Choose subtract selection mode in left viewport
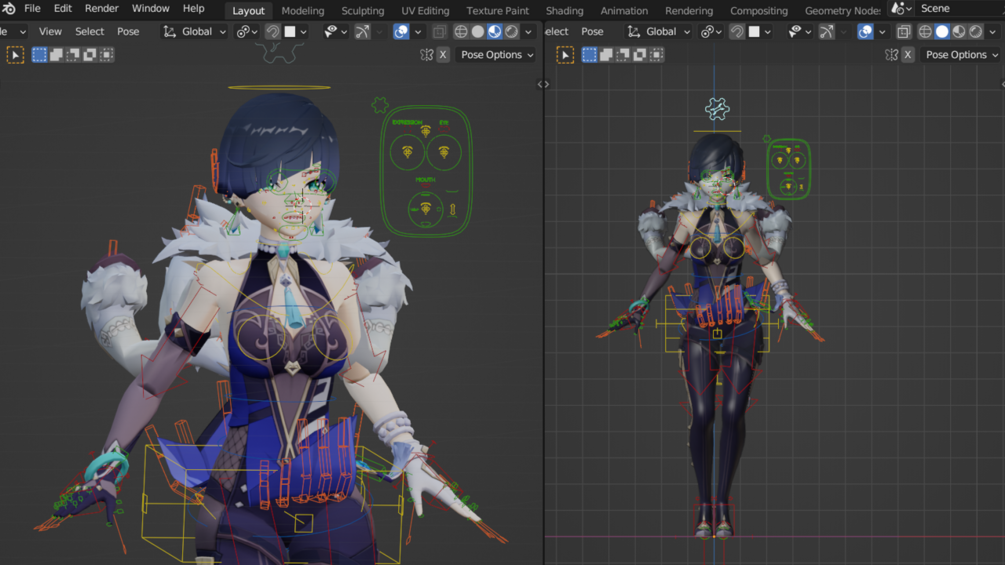 72,55
